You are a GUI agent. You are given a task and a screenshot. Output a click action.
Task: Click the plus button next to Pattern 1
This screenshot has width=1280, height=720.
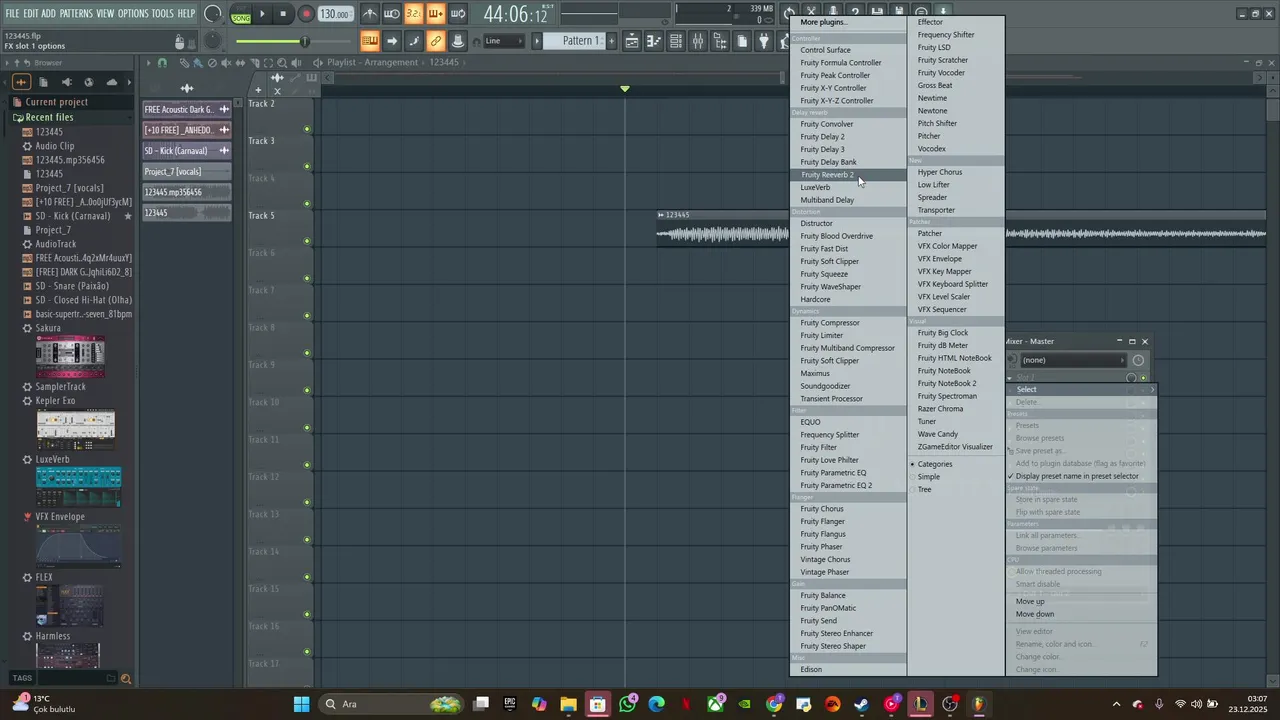click(611, 41)
